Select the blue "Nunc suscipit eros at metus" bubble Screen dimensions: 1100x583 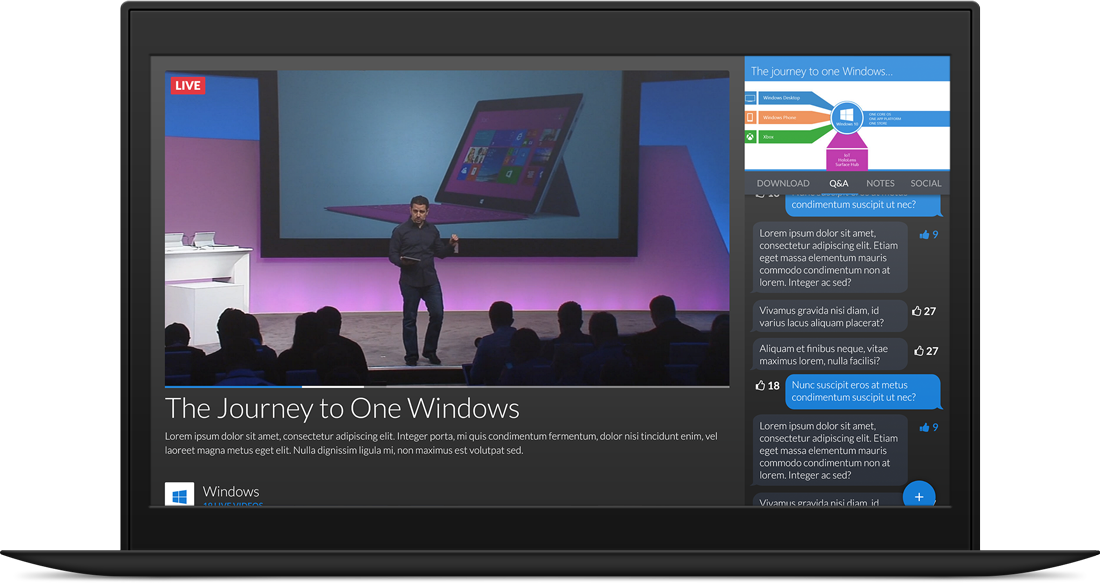pos(862,391)
